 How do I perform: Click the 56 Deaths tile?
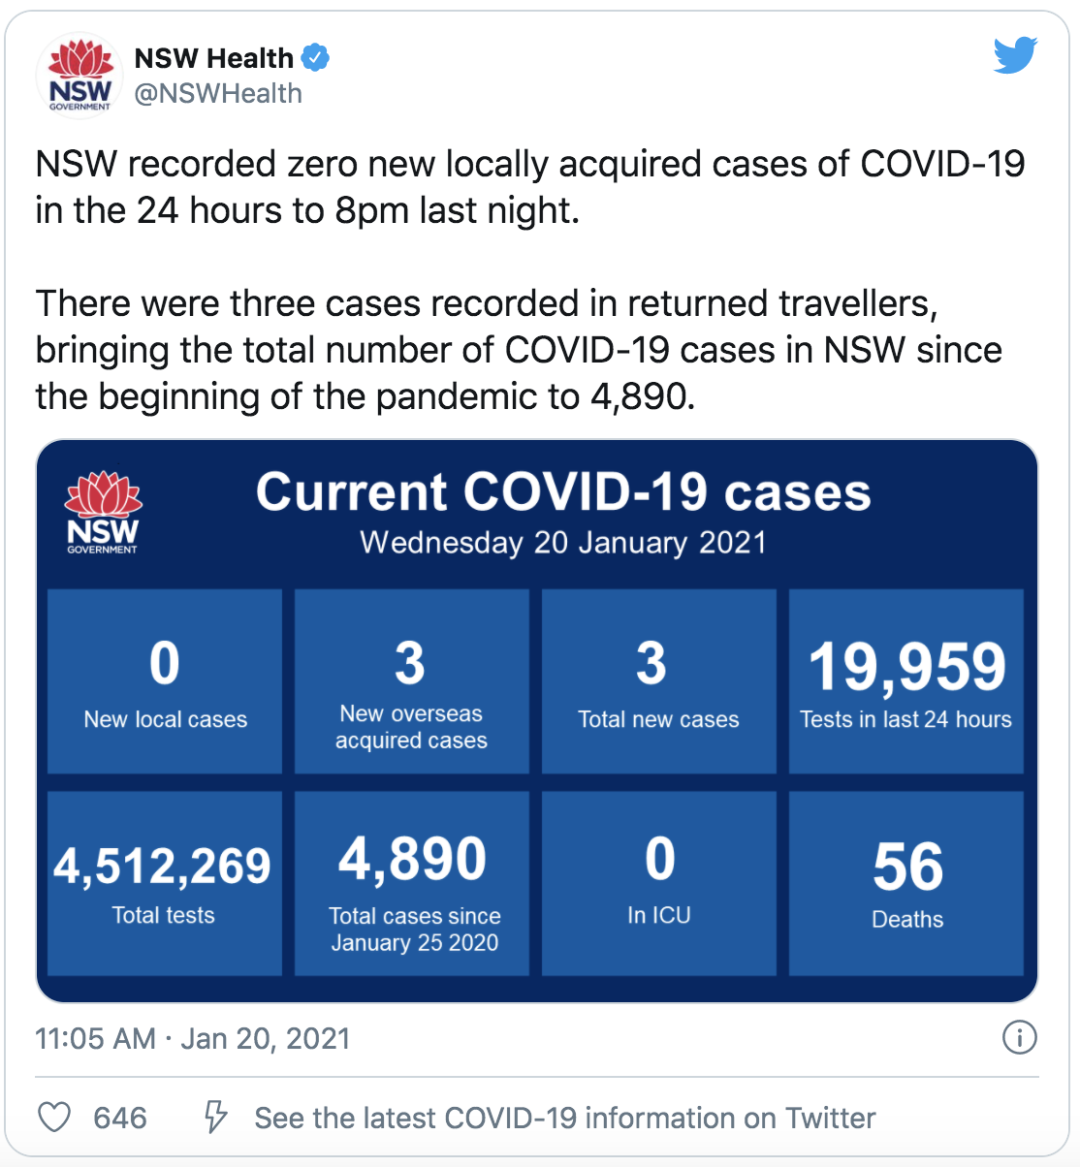906,883
